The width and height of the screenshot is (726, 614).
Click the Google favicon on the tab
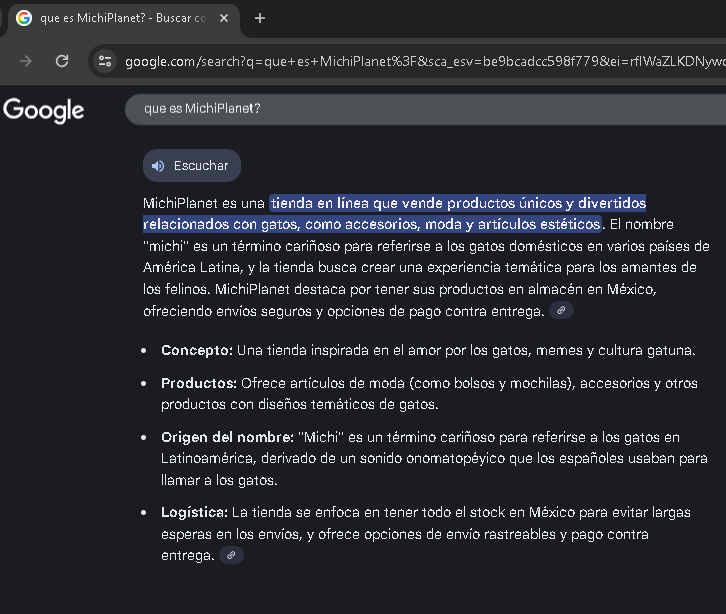(x=24, y=18)
